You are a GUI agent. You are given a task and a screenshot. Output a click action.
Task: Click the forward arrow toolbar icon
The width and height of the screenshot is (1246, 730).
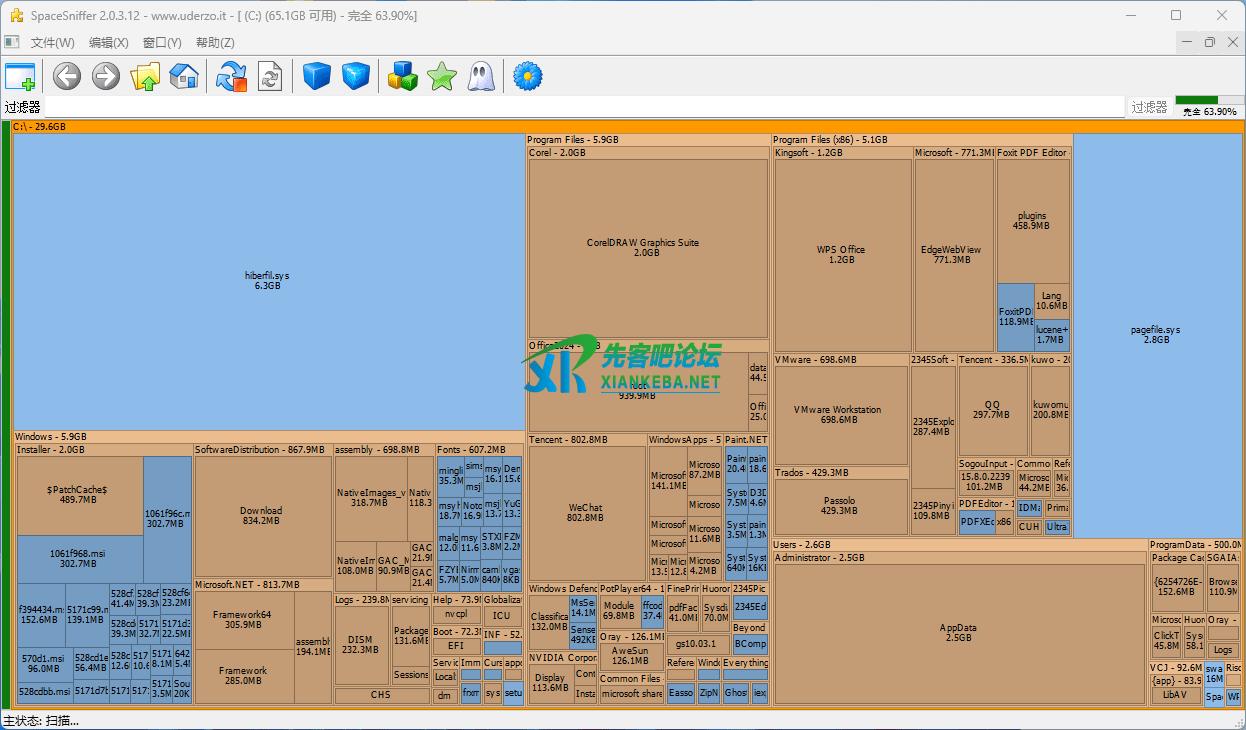coord(106,76)
